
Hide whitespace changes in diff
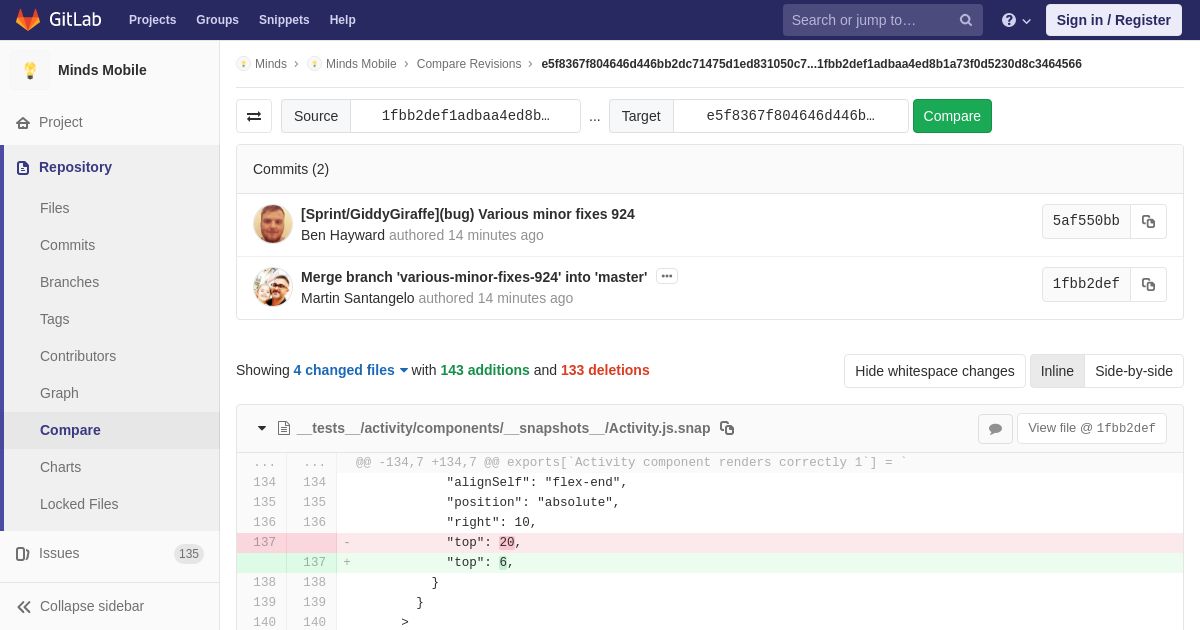934,371
